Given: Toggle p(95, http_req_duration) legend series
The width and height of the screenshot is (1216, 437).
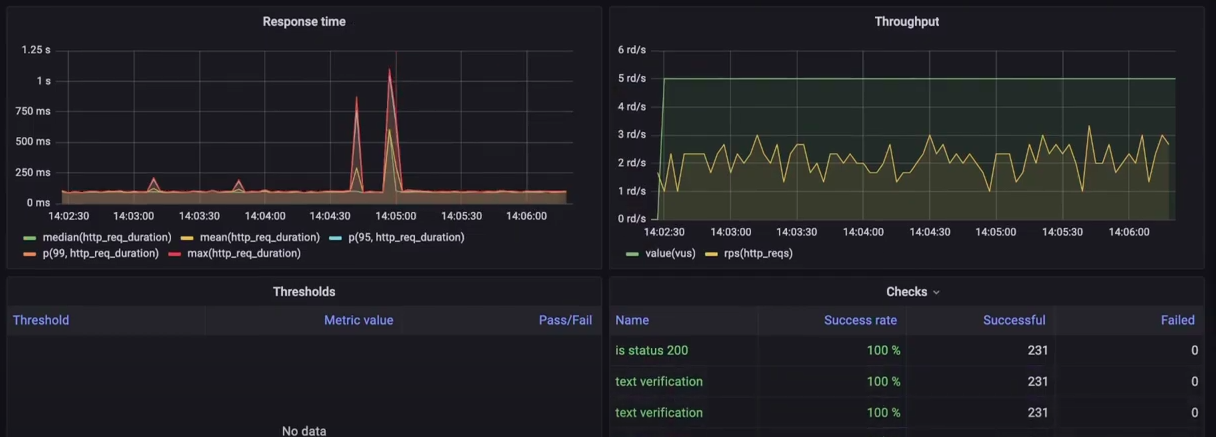Looking at the screenshot, I should coord(406,237).
